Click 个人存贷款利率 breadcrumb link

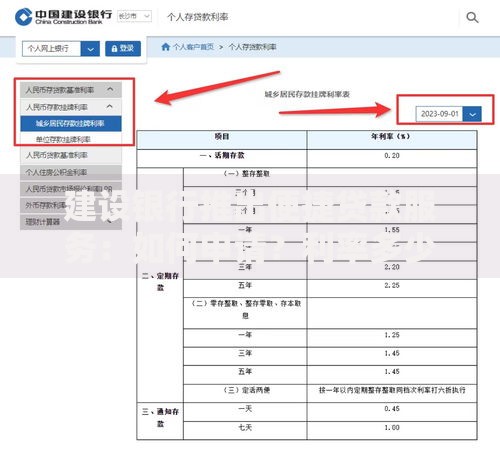click(252, 47)
